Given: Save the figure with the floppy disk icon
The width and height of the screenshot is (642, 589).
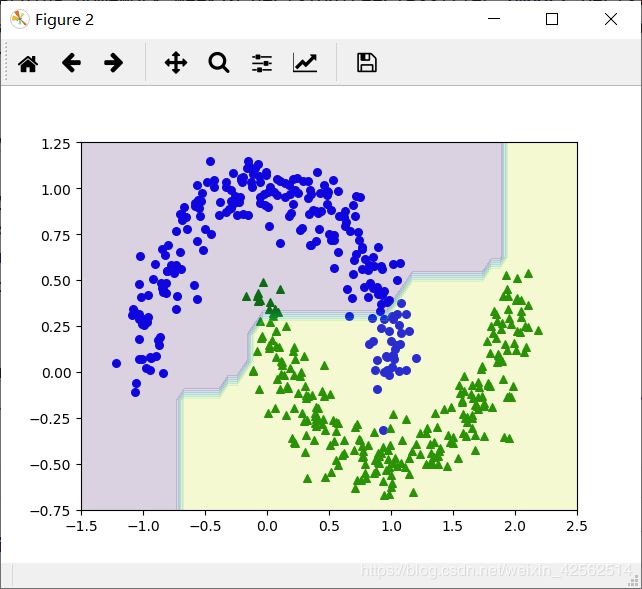Looking at the screenshot, I should (x=367, y=63).
